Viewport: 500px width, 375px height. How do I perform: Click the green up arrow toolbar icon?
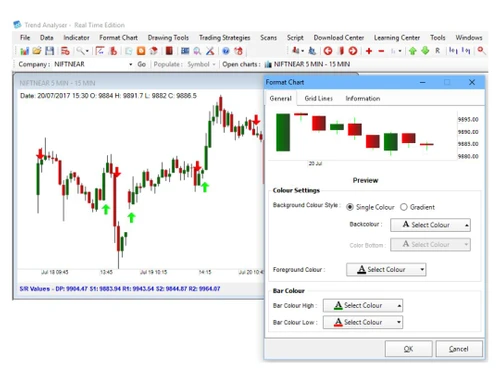(413, 51)
